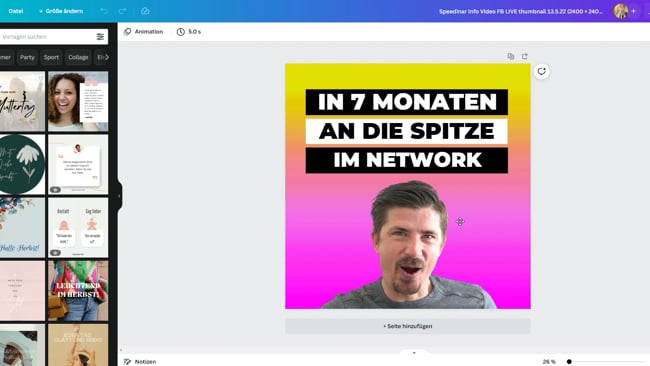Click the 26 % zoom value
650x366 pixels.
click(x=549, y=361)
